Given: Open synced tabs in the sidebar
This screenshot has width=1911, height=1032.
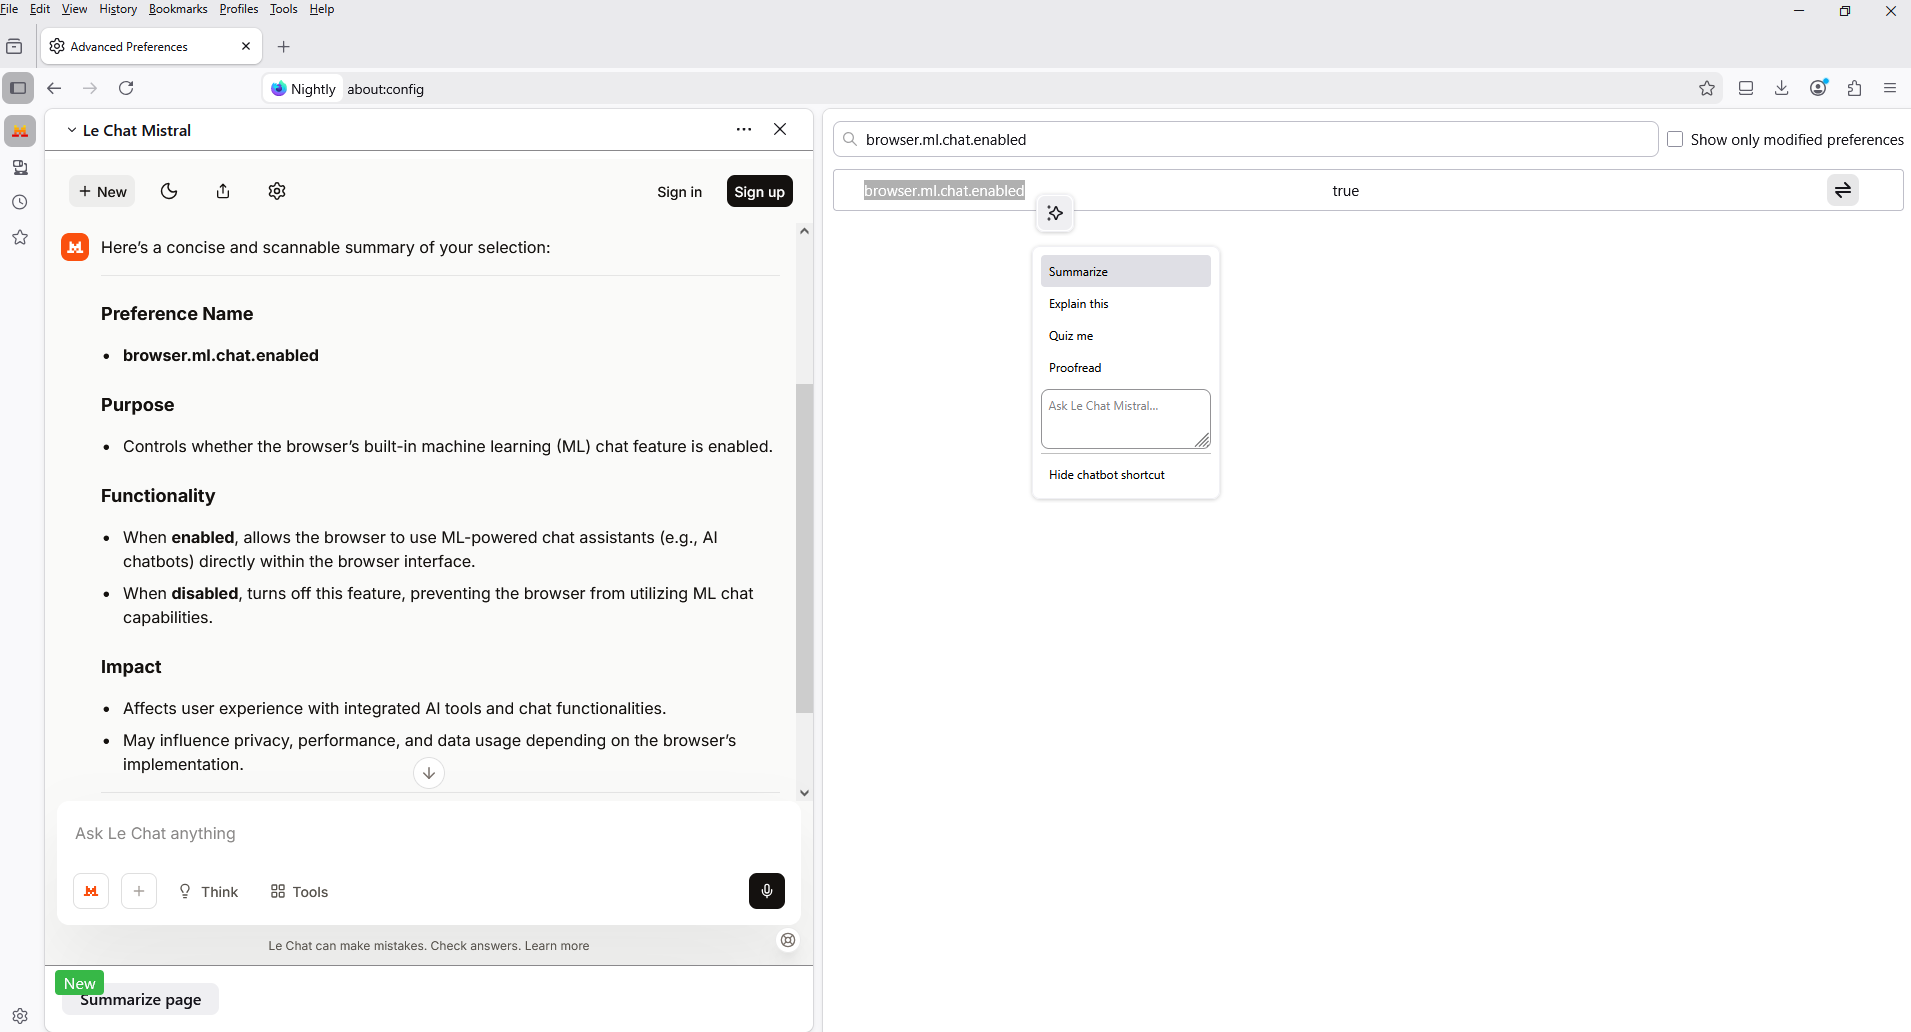Looking at the screenshot, I should click(x=20, y=167).
